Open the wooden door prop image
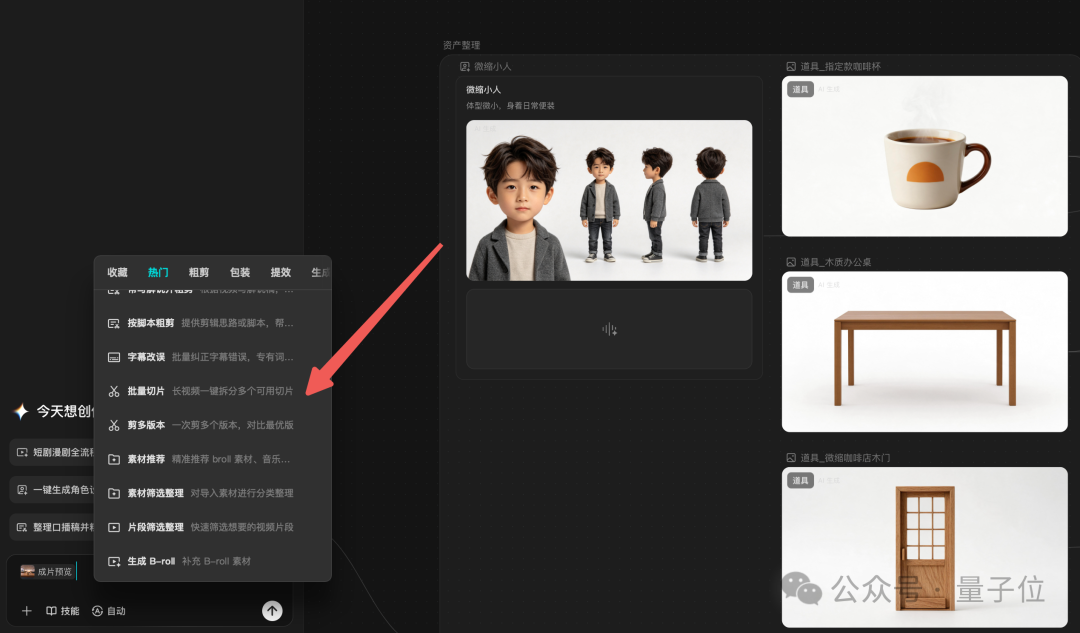 924,548
